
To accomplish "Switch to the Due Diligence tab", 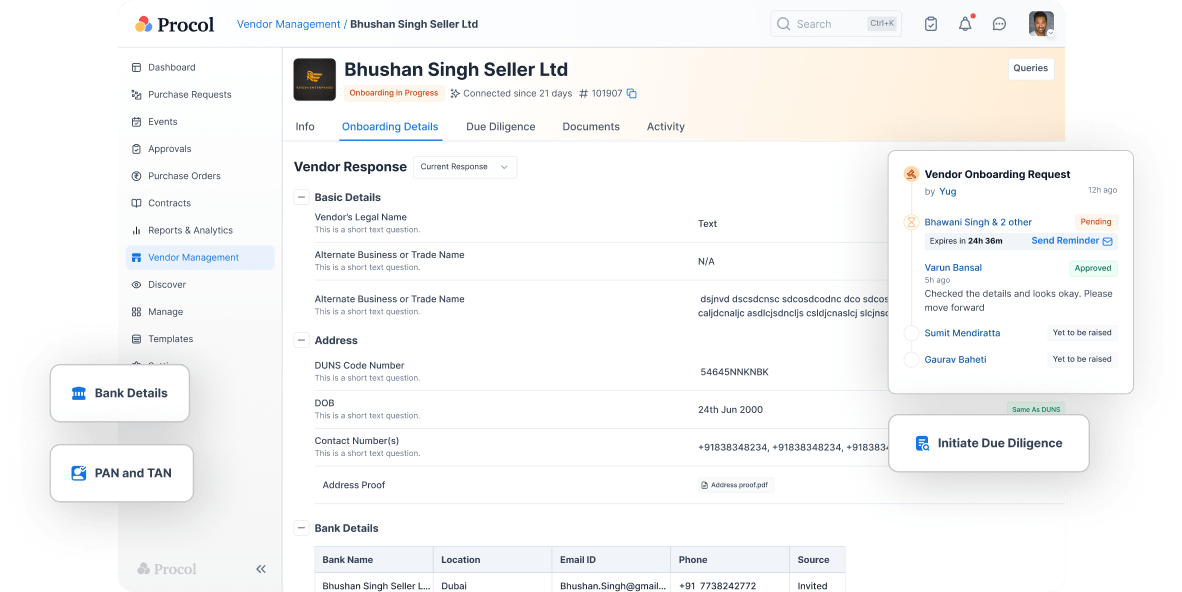I will 500,127.
